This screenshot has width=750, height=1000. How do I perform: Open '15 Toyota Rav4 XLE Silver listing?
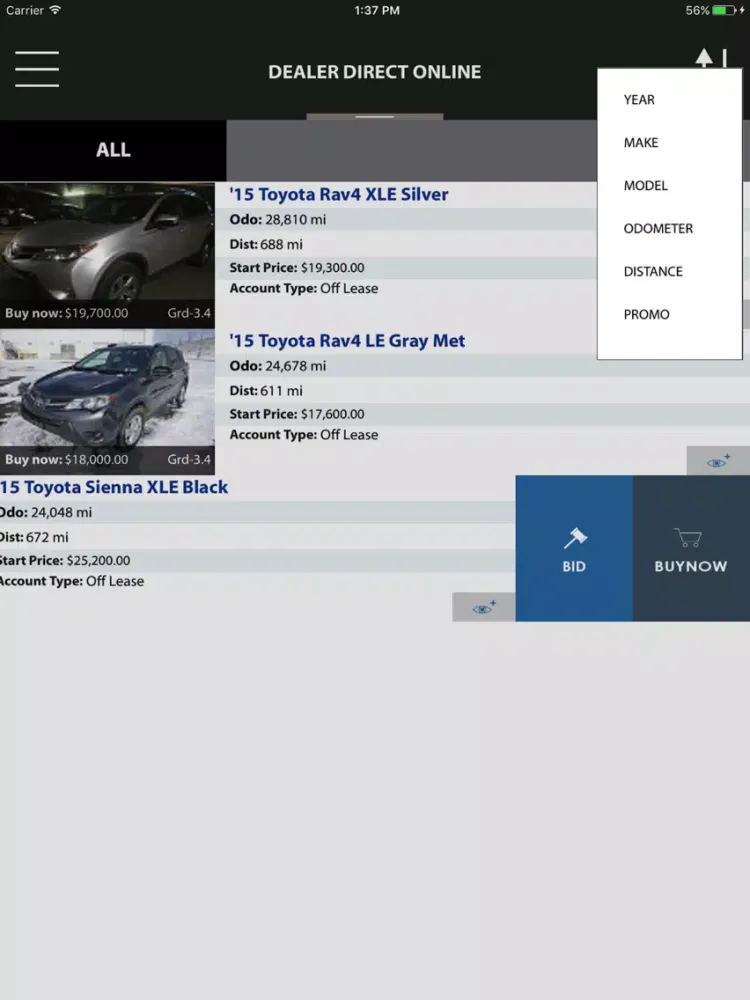(339, 194)
